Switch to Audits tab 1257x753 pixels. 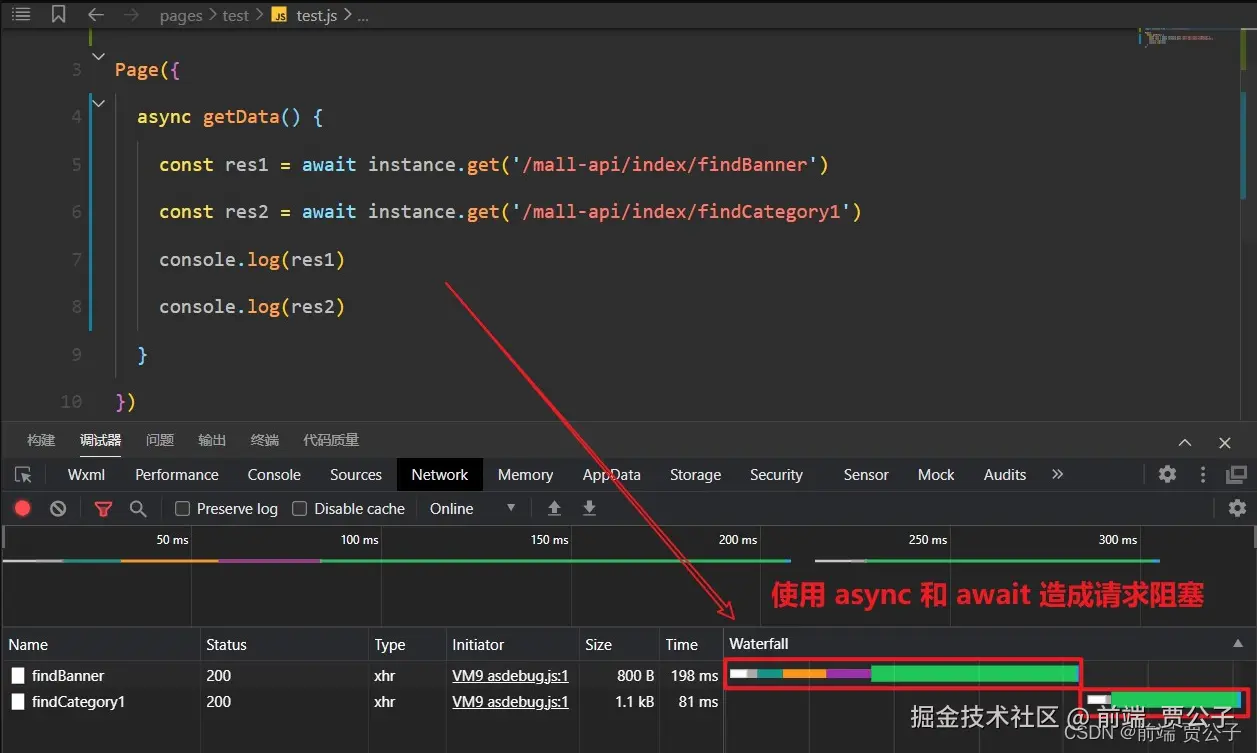click(1005, 475)
